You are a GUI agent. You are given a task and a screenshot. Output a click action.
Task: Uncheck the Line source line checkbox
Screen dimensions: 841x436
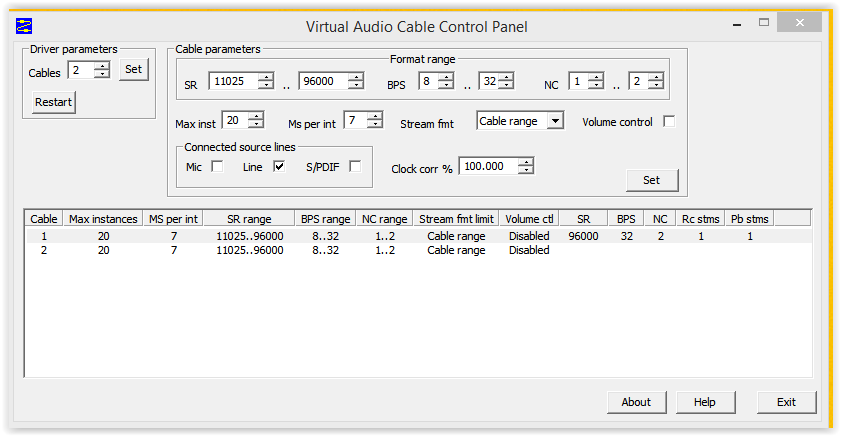coord(279,166)
